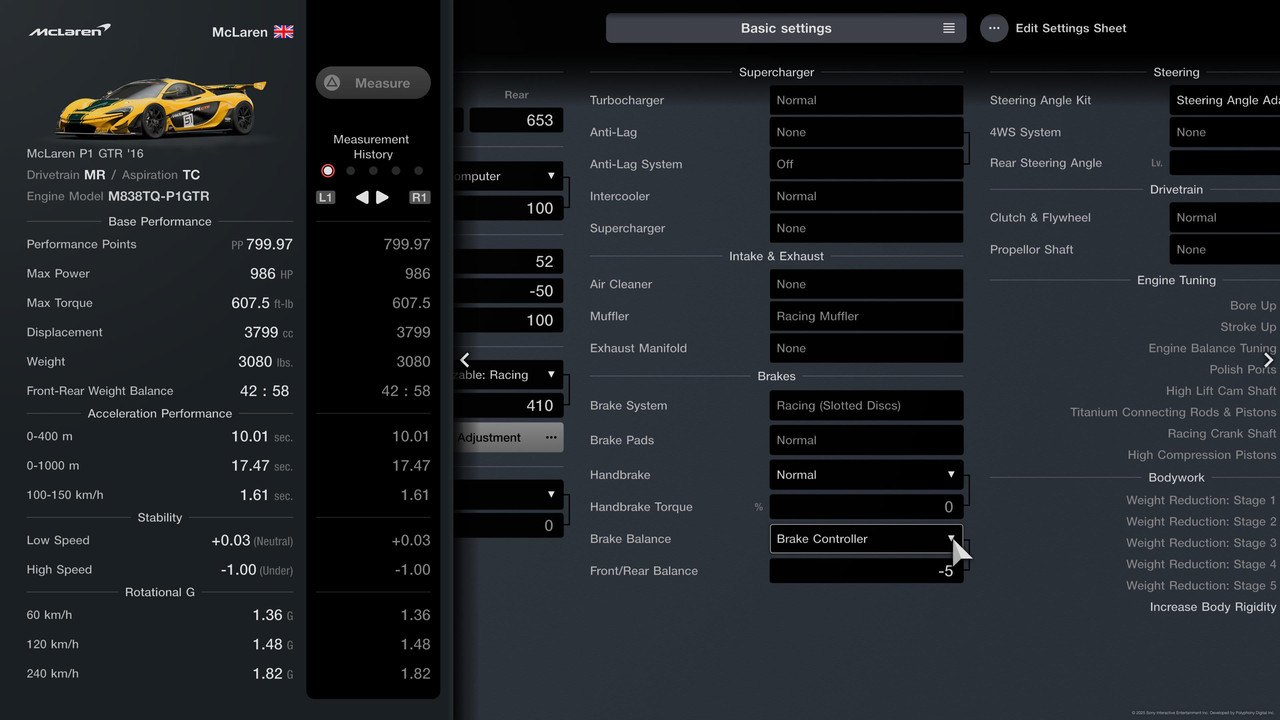
Task: Click the United Kingdom flag icon
Action: click(284, 32)
